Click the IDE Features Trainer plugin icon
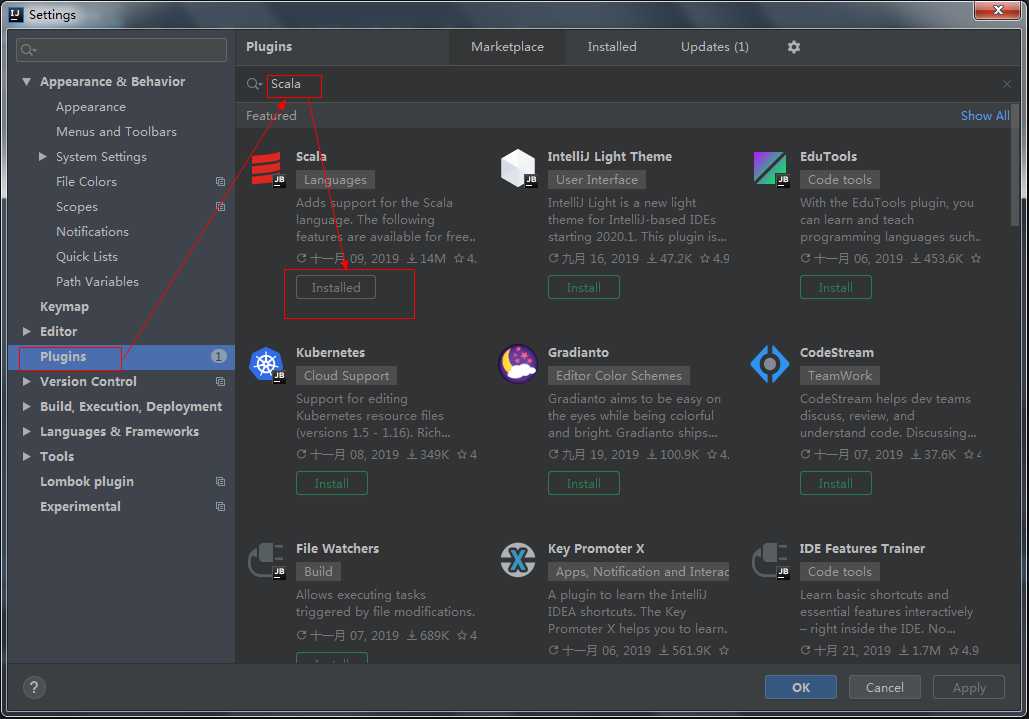Screen dimensions: 1029x719 [x=770, y=560]
